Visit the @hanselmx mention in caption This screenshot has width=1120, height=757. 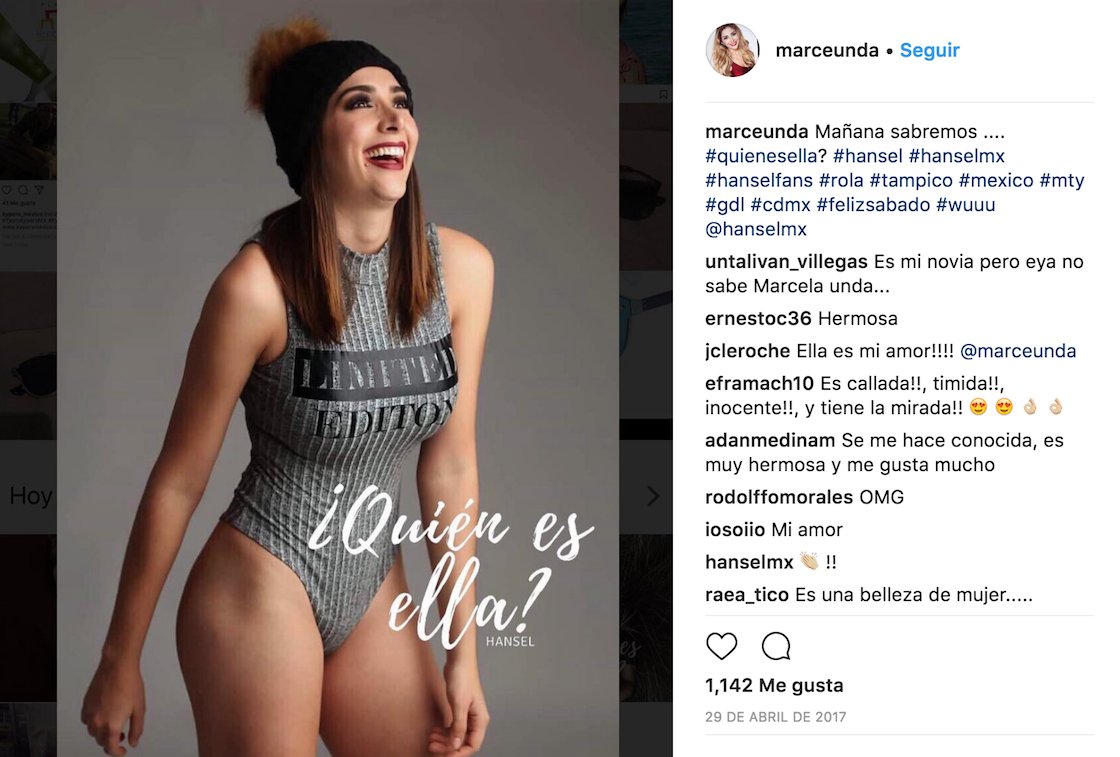coord(756,229)
